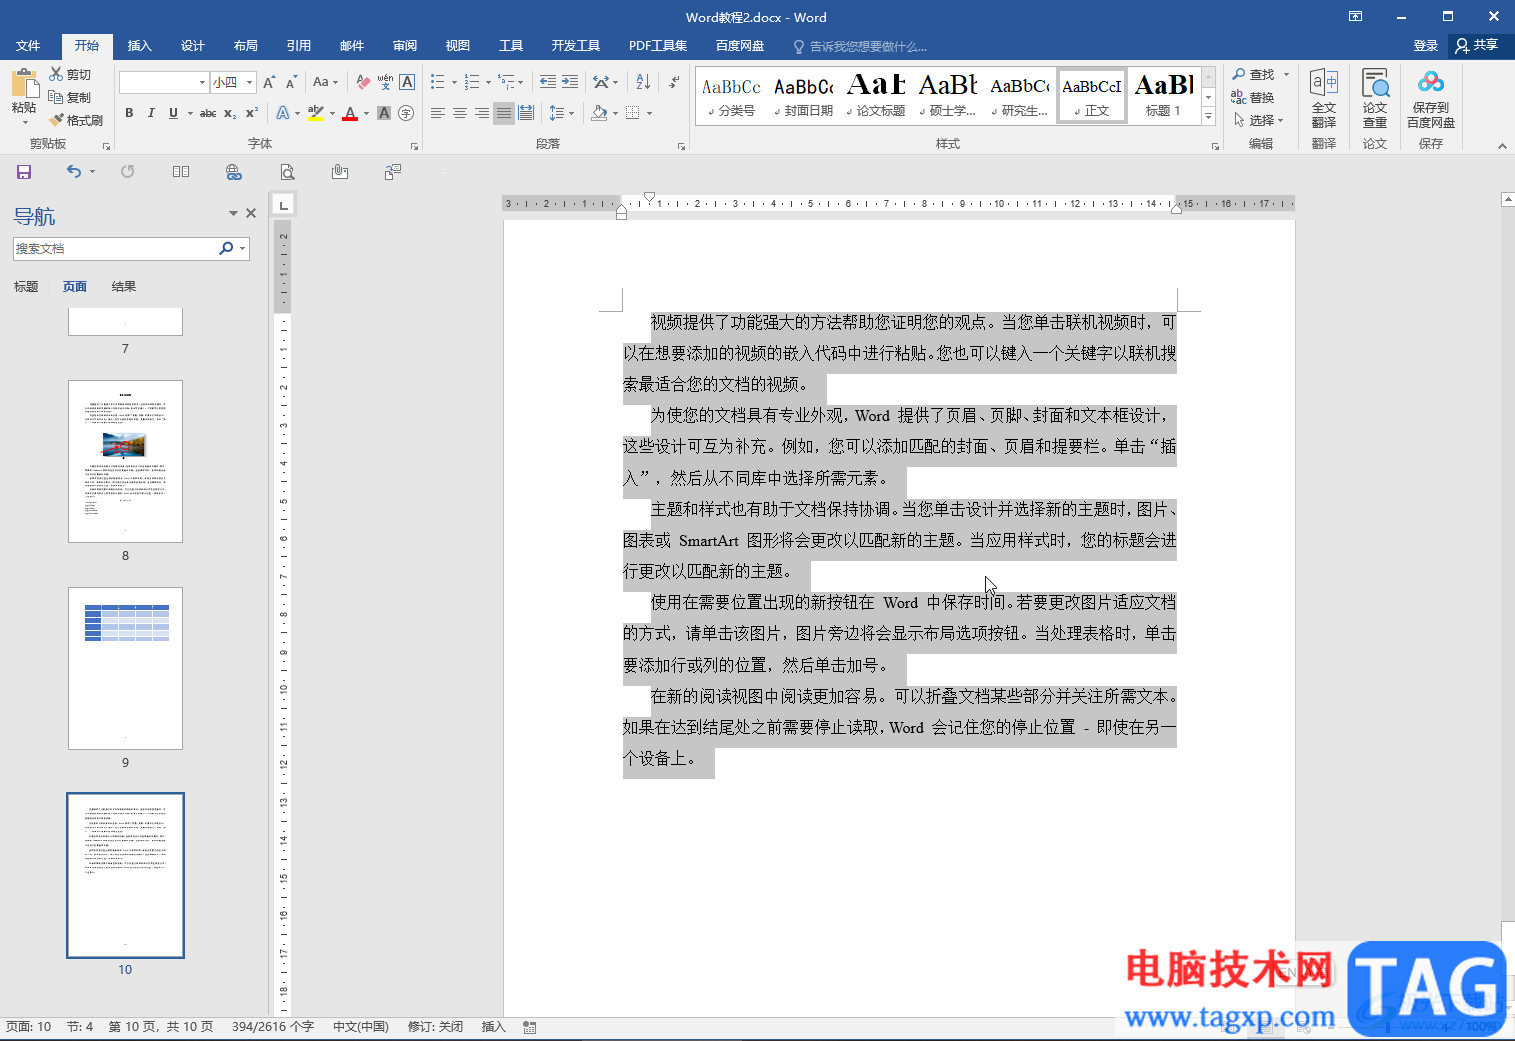This screenshot has height=1041, width=1515.
Task: Open the font size dropdown showing 小四
Action: (x=250, y=82)
